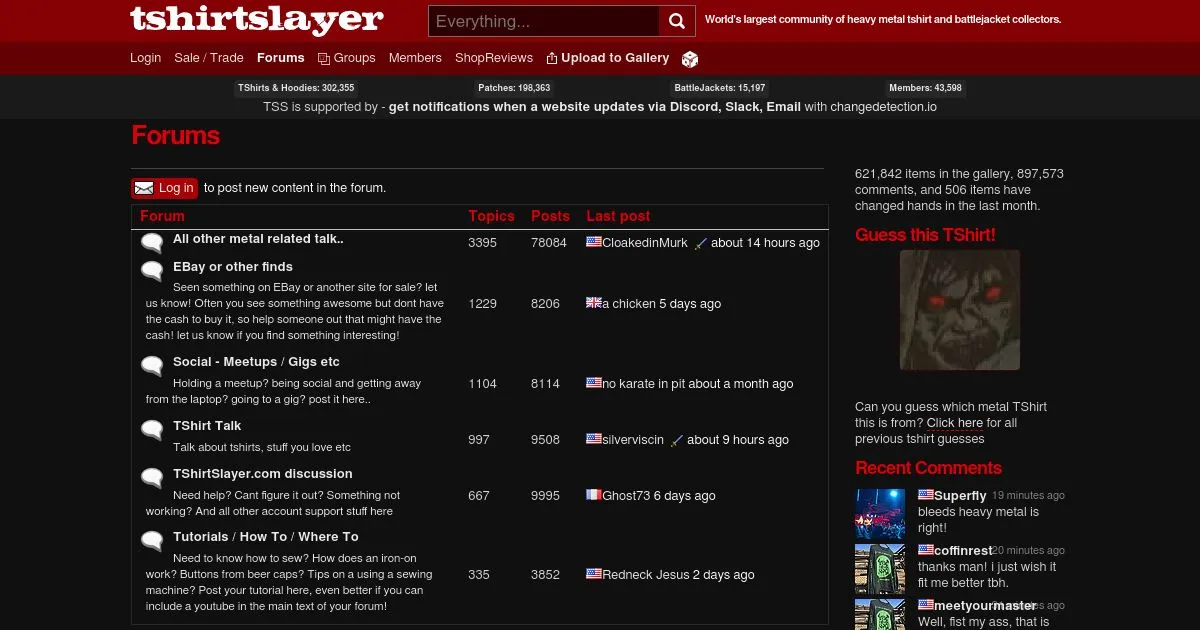Follow the changedetection.io notifications link
The width and height of the screenshot is (1200, 630).
point(594,107)
